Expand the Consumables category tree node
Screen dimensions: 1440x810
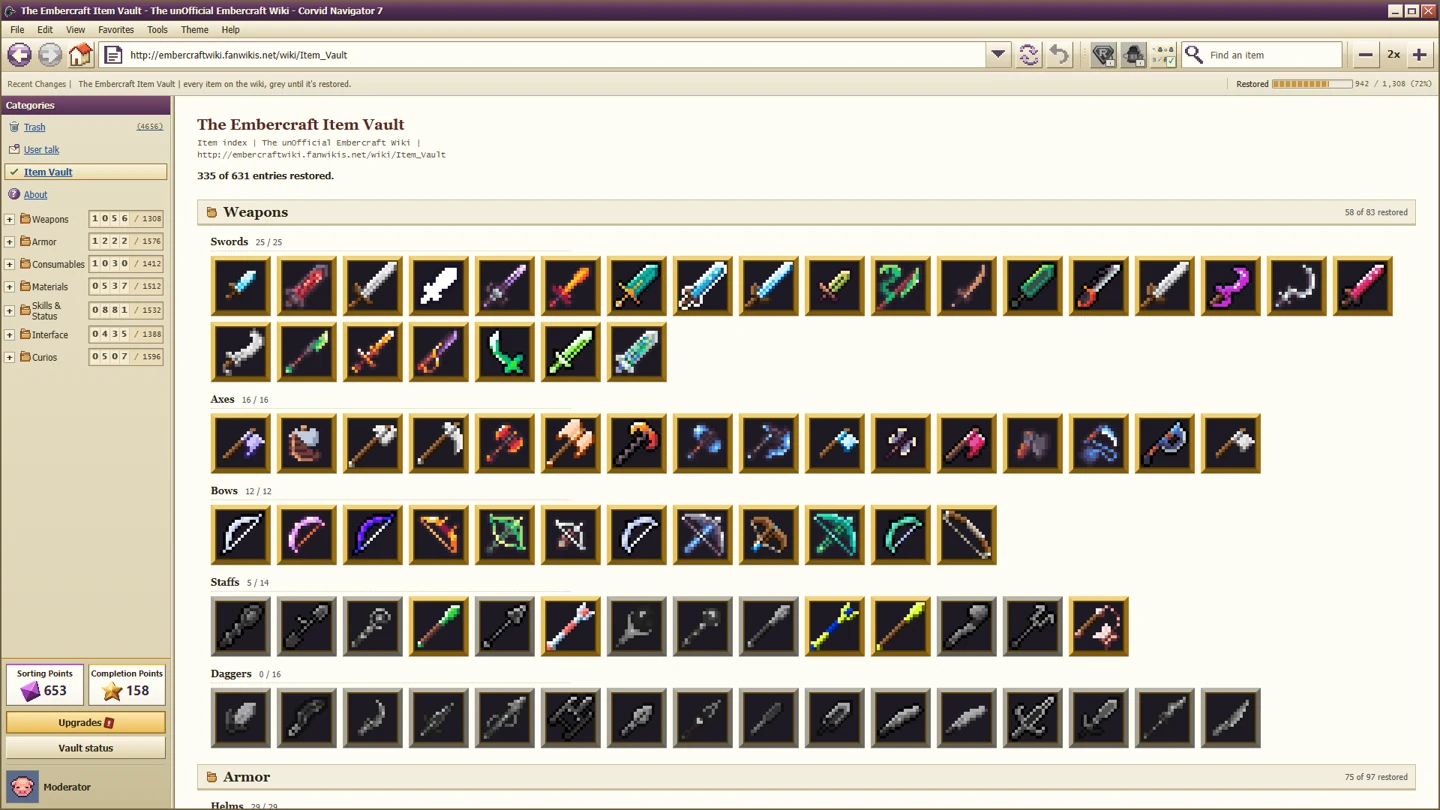tap(10, 265)
